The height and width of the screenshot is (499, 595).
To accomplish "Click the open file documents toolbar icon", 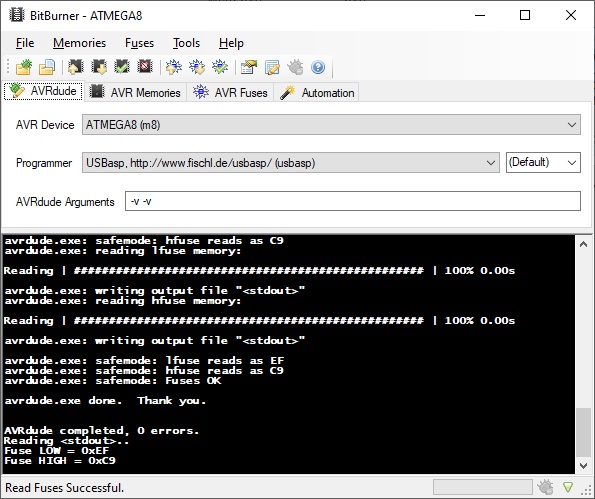I will pyautogui.click(x=47, y=68).
